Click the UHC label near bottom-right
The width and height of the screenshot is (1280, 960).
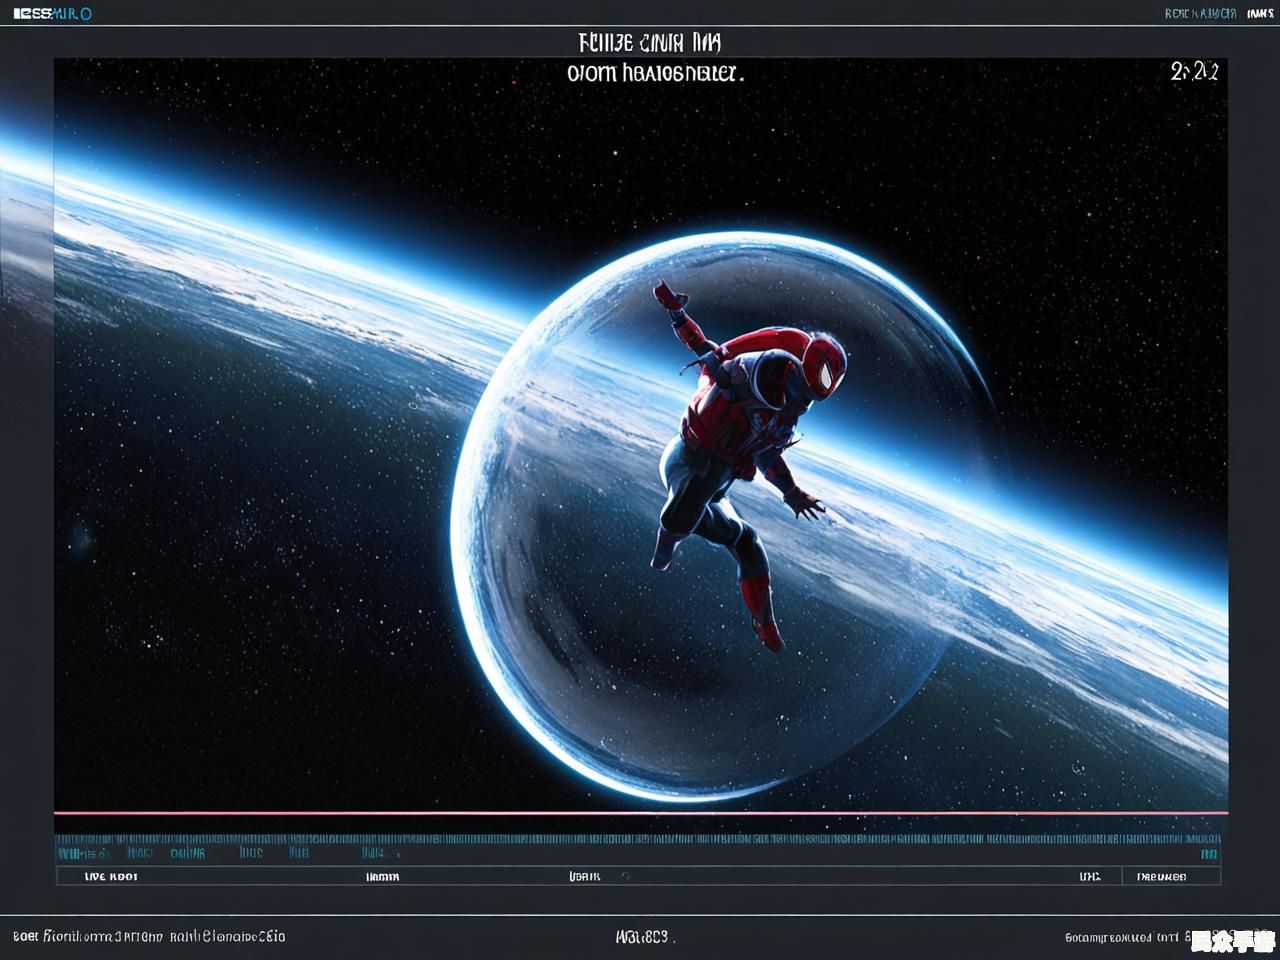[x=1089, y=877]
